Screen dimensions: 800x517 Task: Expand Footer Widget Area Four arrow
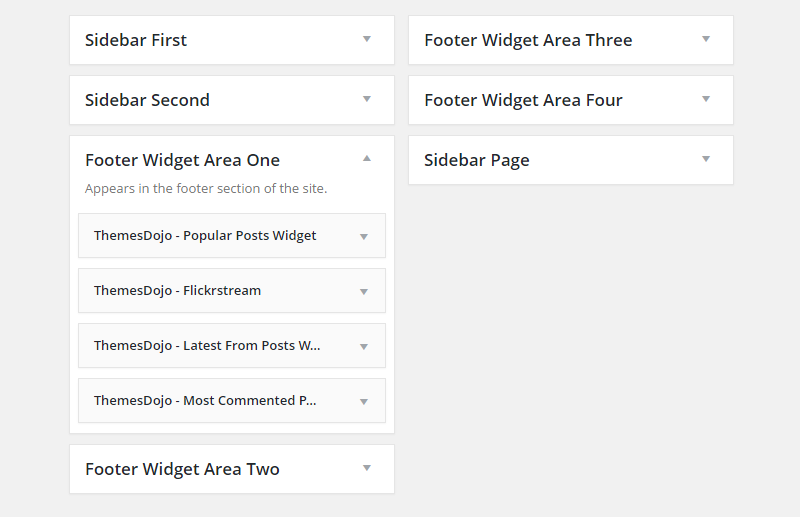click(706, 99)
